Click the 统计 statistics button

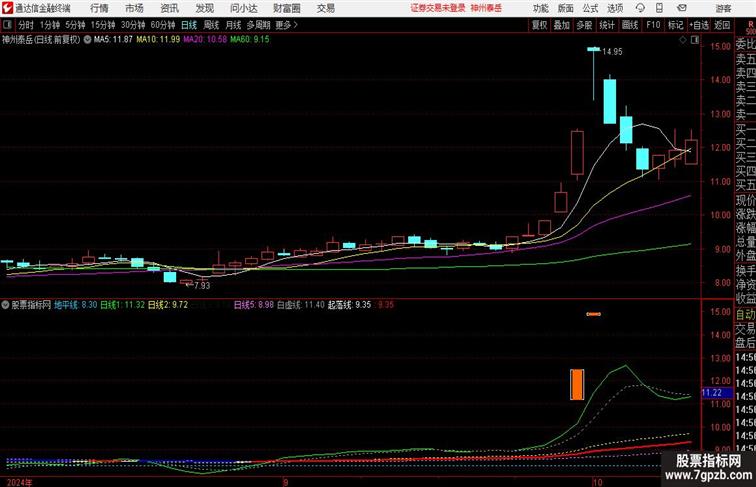pyautogui.click(x=607, y=25)
